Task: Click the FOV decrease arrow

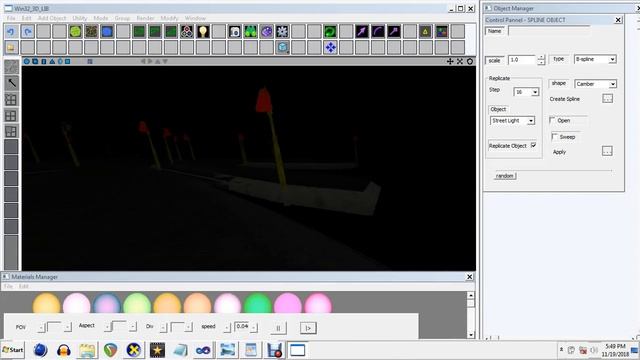Action: click(x=41, y=327)
